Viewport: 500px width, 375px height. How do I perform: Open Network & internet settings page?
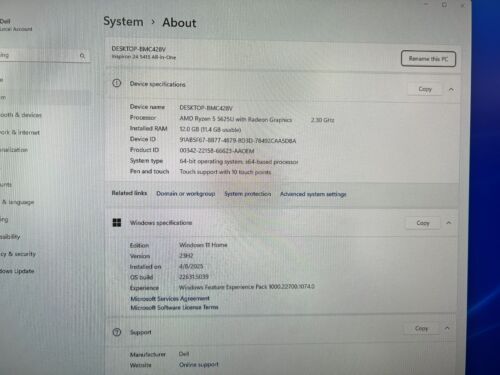19,132
